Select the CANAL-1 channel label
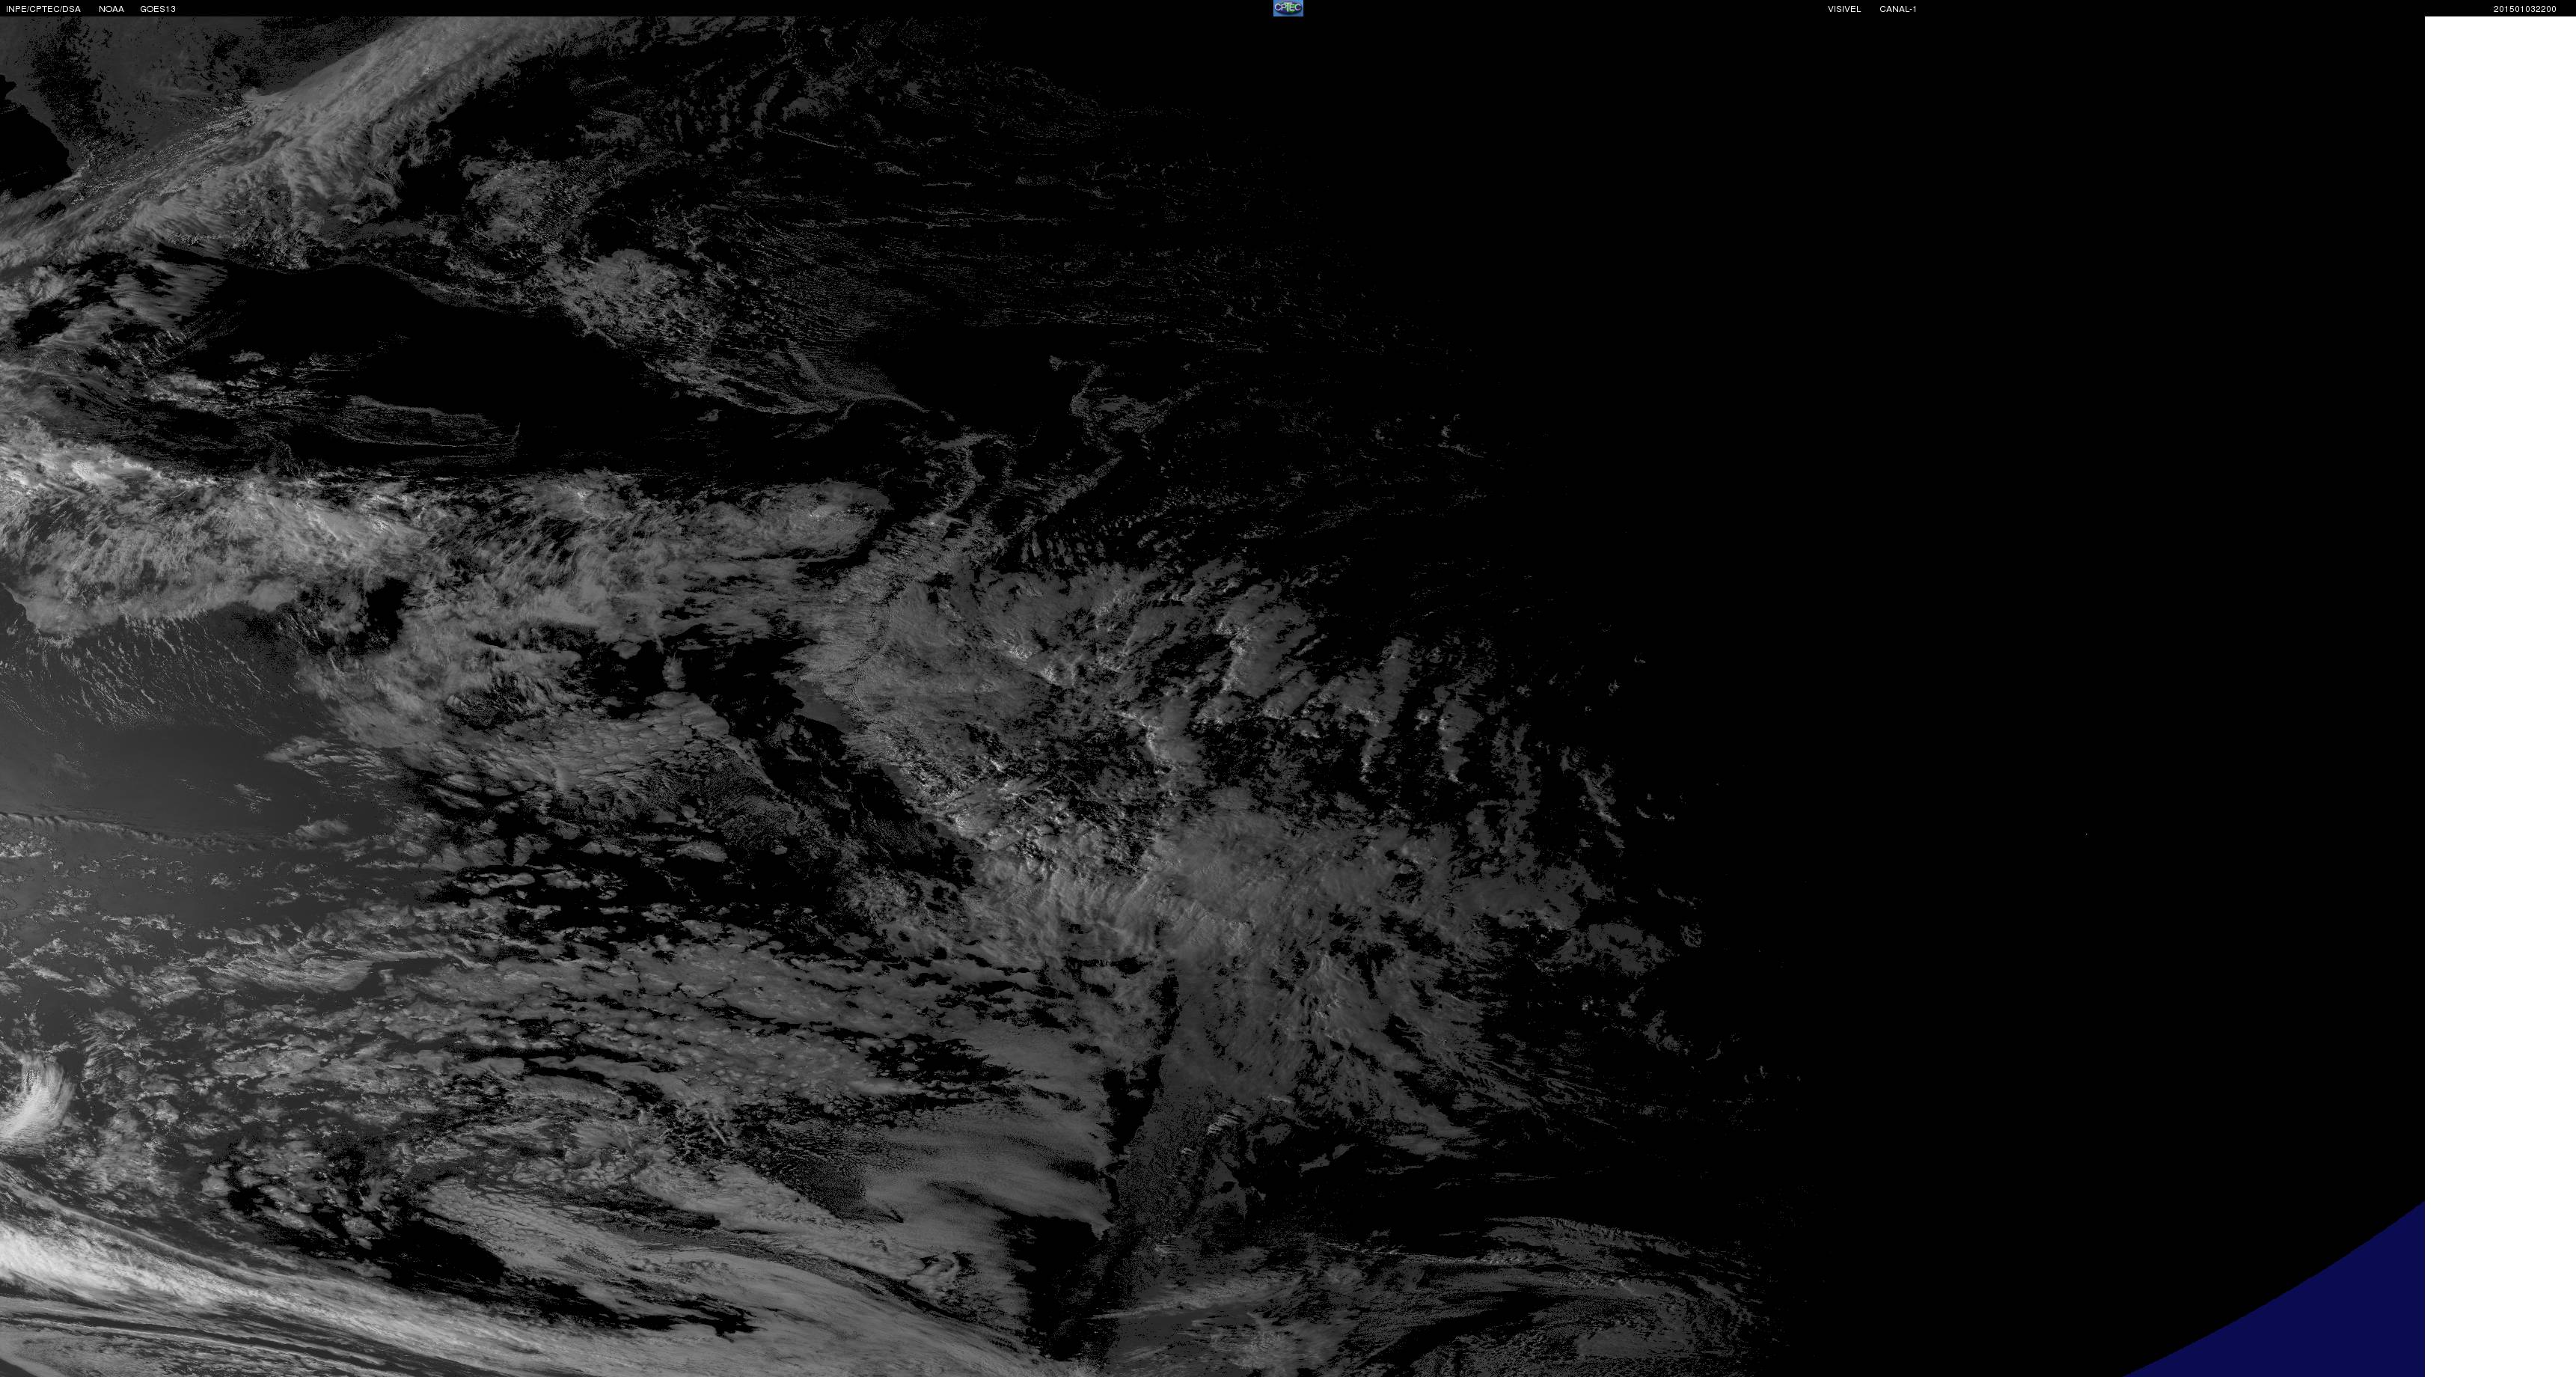 click(x=1898, y=9)
